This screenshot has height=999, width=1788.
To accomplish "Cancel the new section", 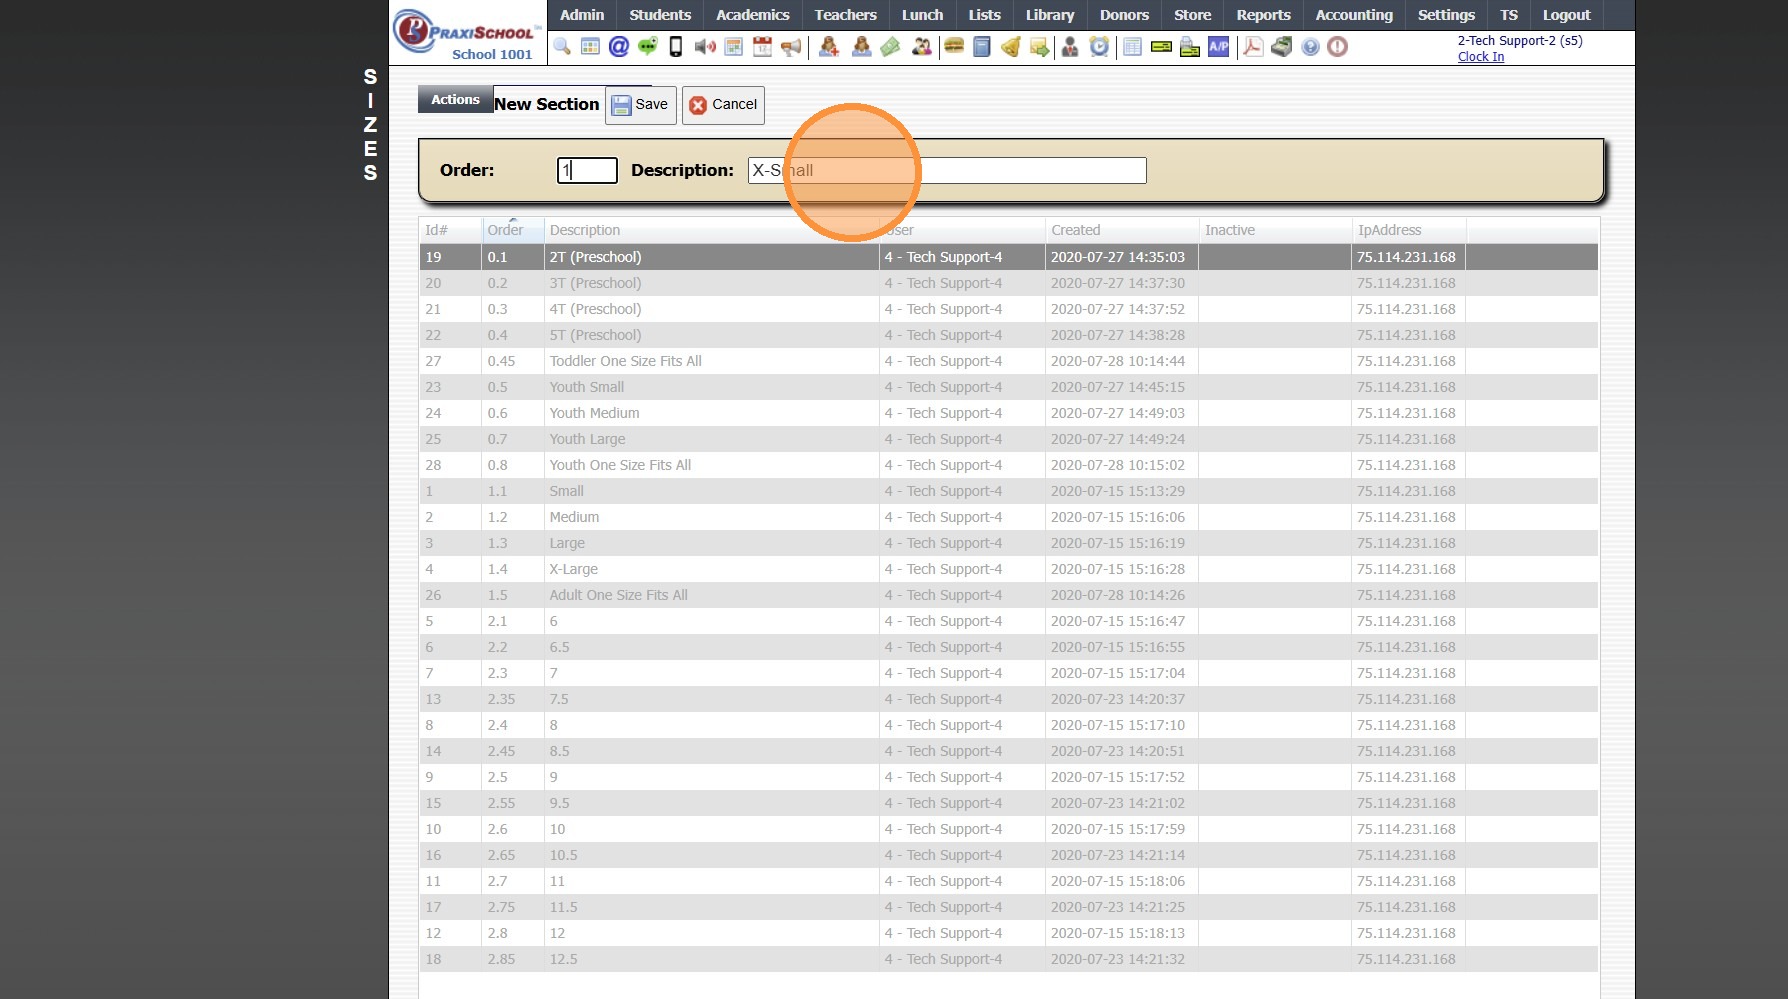I will click(723, 105).
